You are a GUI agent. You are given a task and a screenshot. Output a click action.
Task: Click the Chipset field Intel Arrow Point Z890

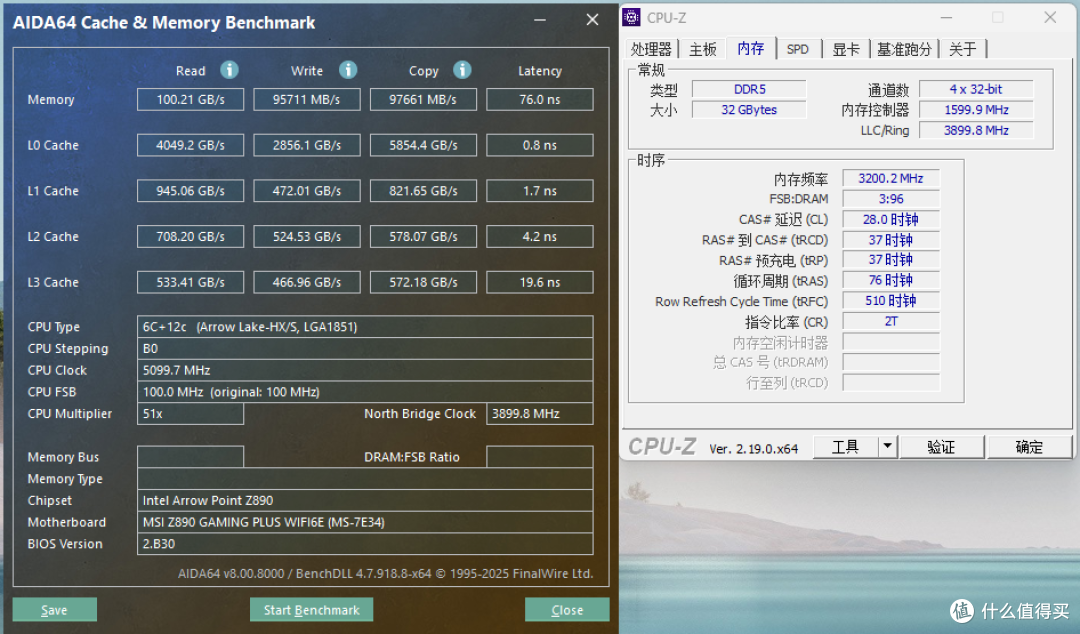(x=365, y=500)
